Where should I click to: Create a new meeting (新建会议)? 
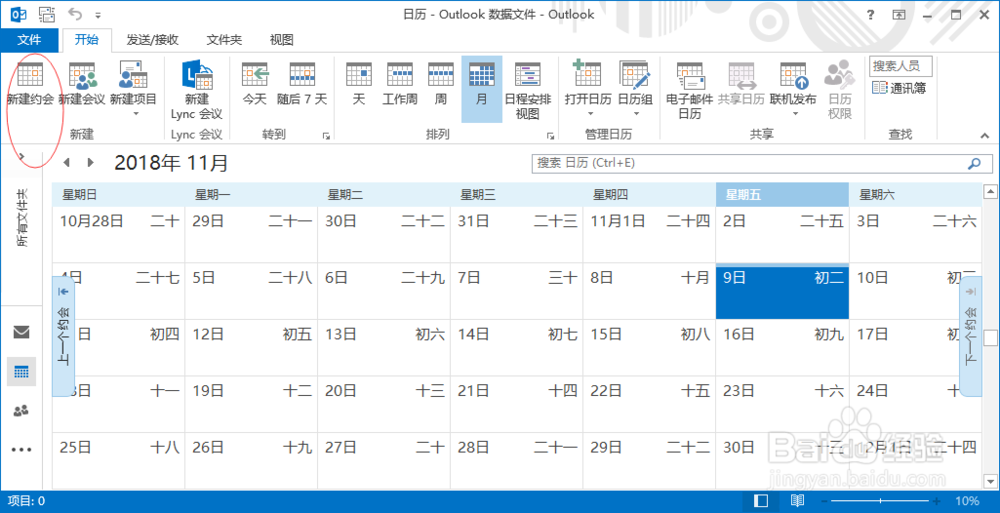pos(82,84)
